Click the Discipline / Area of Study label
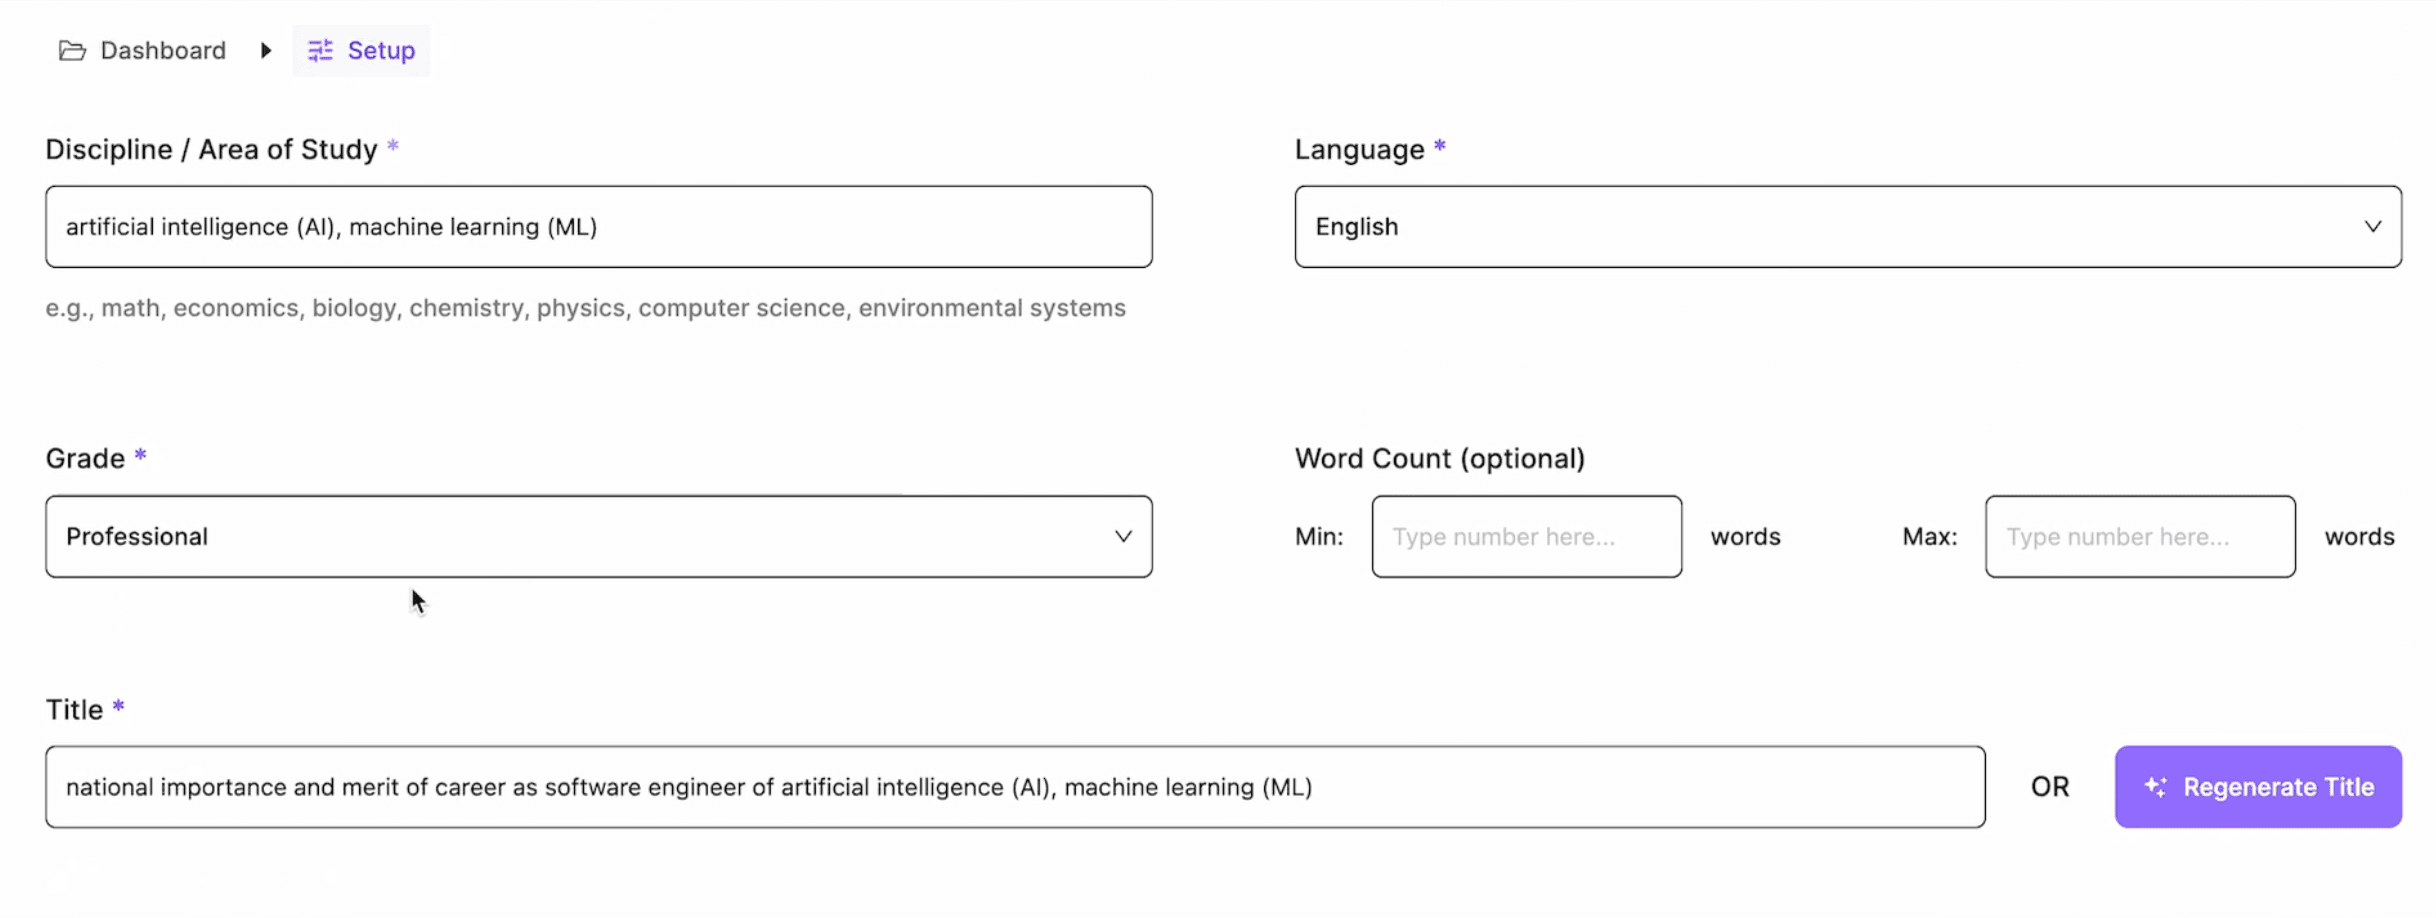Image resolution: width=2436 pixels, height=918 pixels. (x=211, y=150)
